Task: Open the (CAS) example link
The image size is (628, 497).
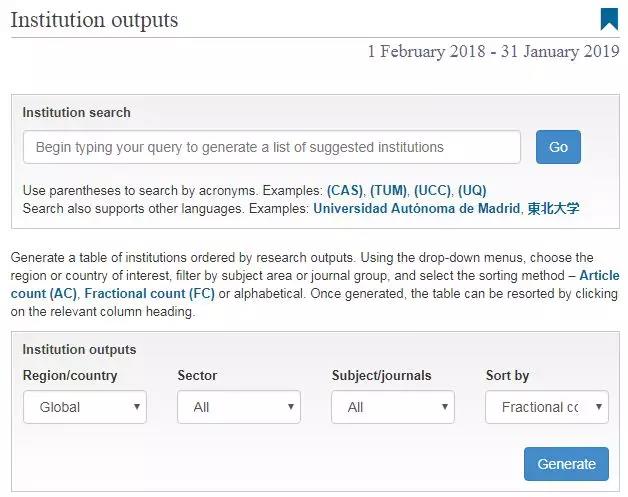Action: click(345, 190)
